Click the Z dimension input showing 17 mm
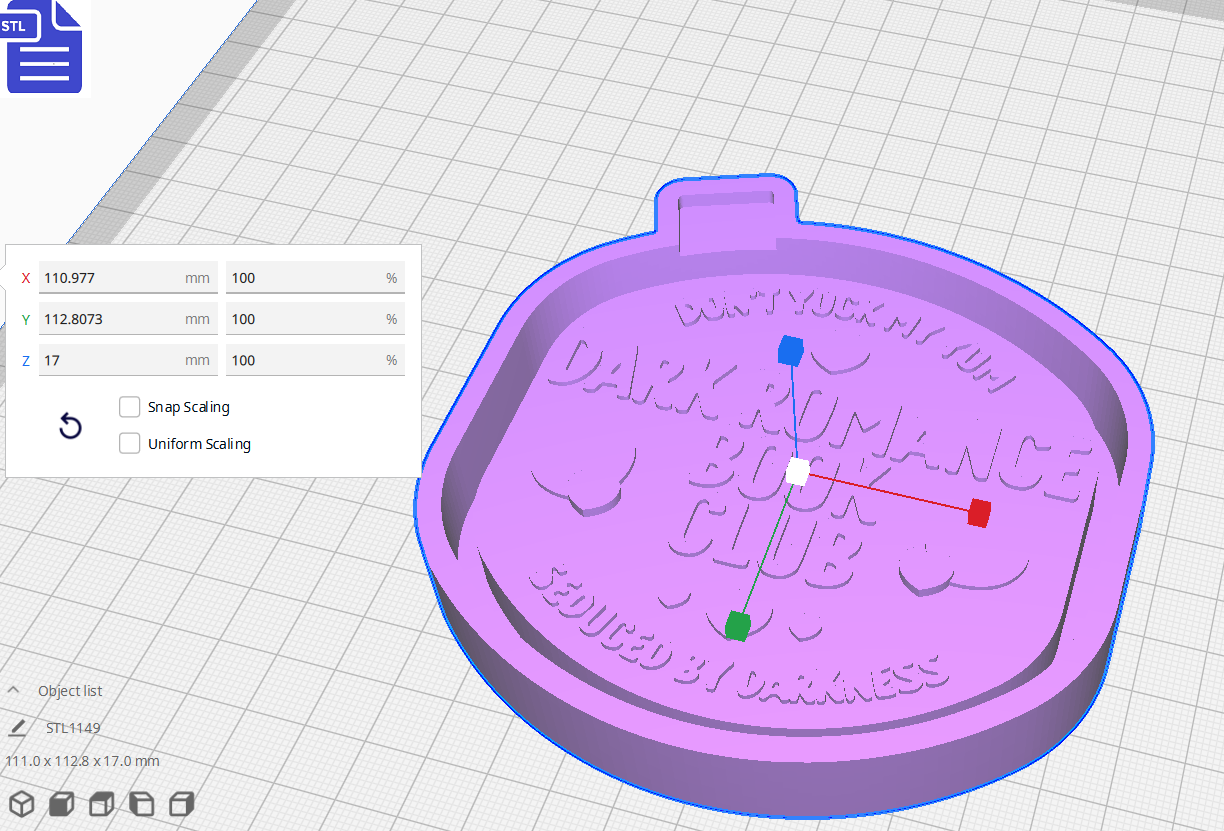The width and height of the screenshot is (1224, 831). tap(128, 360)
